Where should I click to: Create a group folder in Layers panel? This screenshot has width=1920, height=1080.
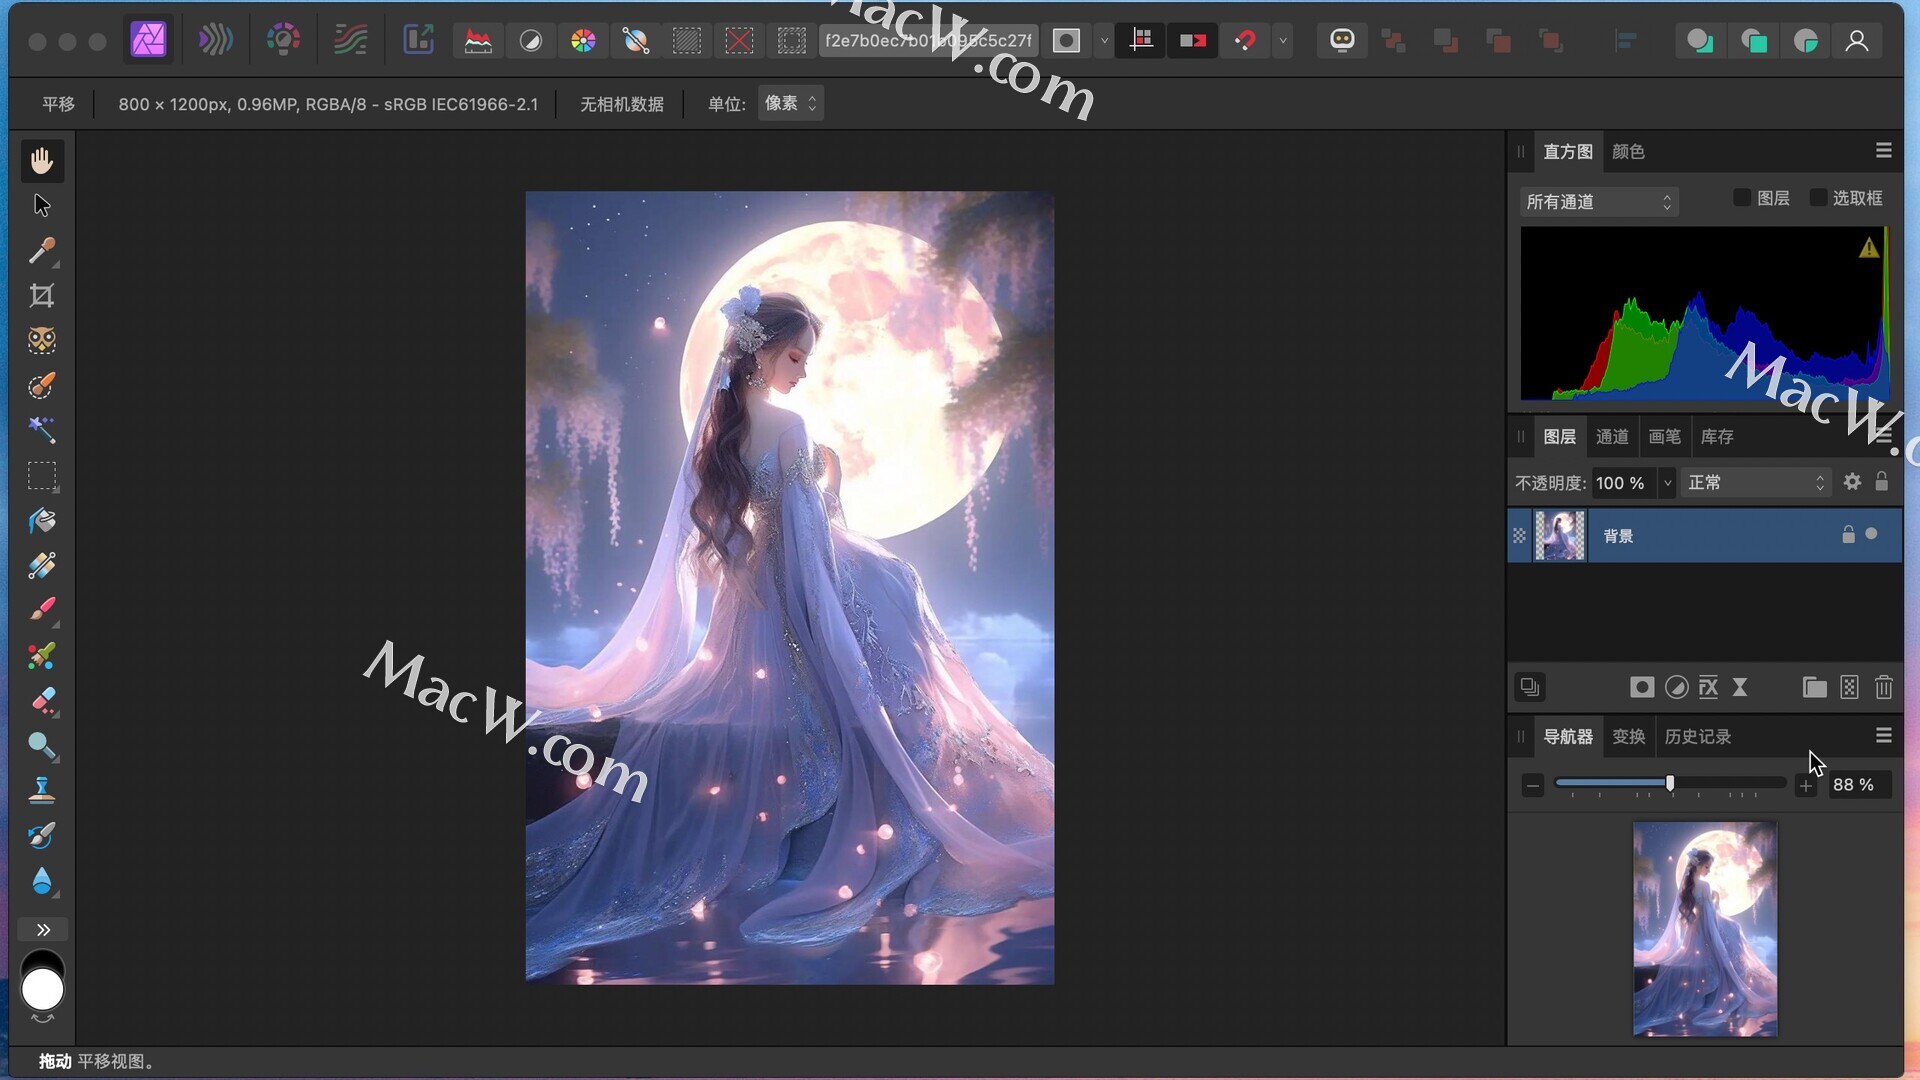click(x=1815, y=687)
